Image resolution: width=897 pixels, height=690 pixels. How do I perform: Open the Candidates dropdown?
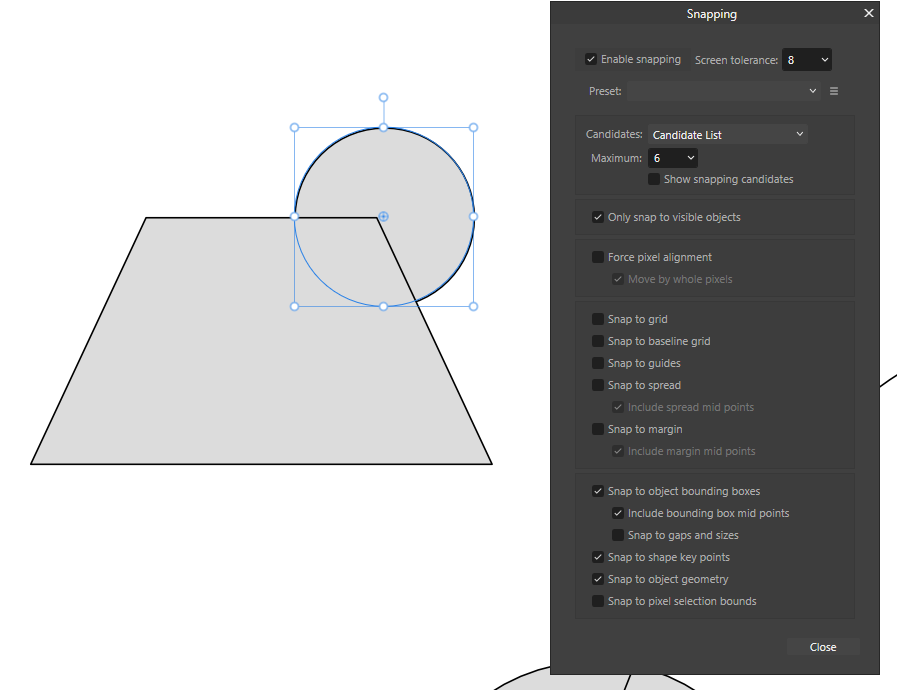click(727, 134)
